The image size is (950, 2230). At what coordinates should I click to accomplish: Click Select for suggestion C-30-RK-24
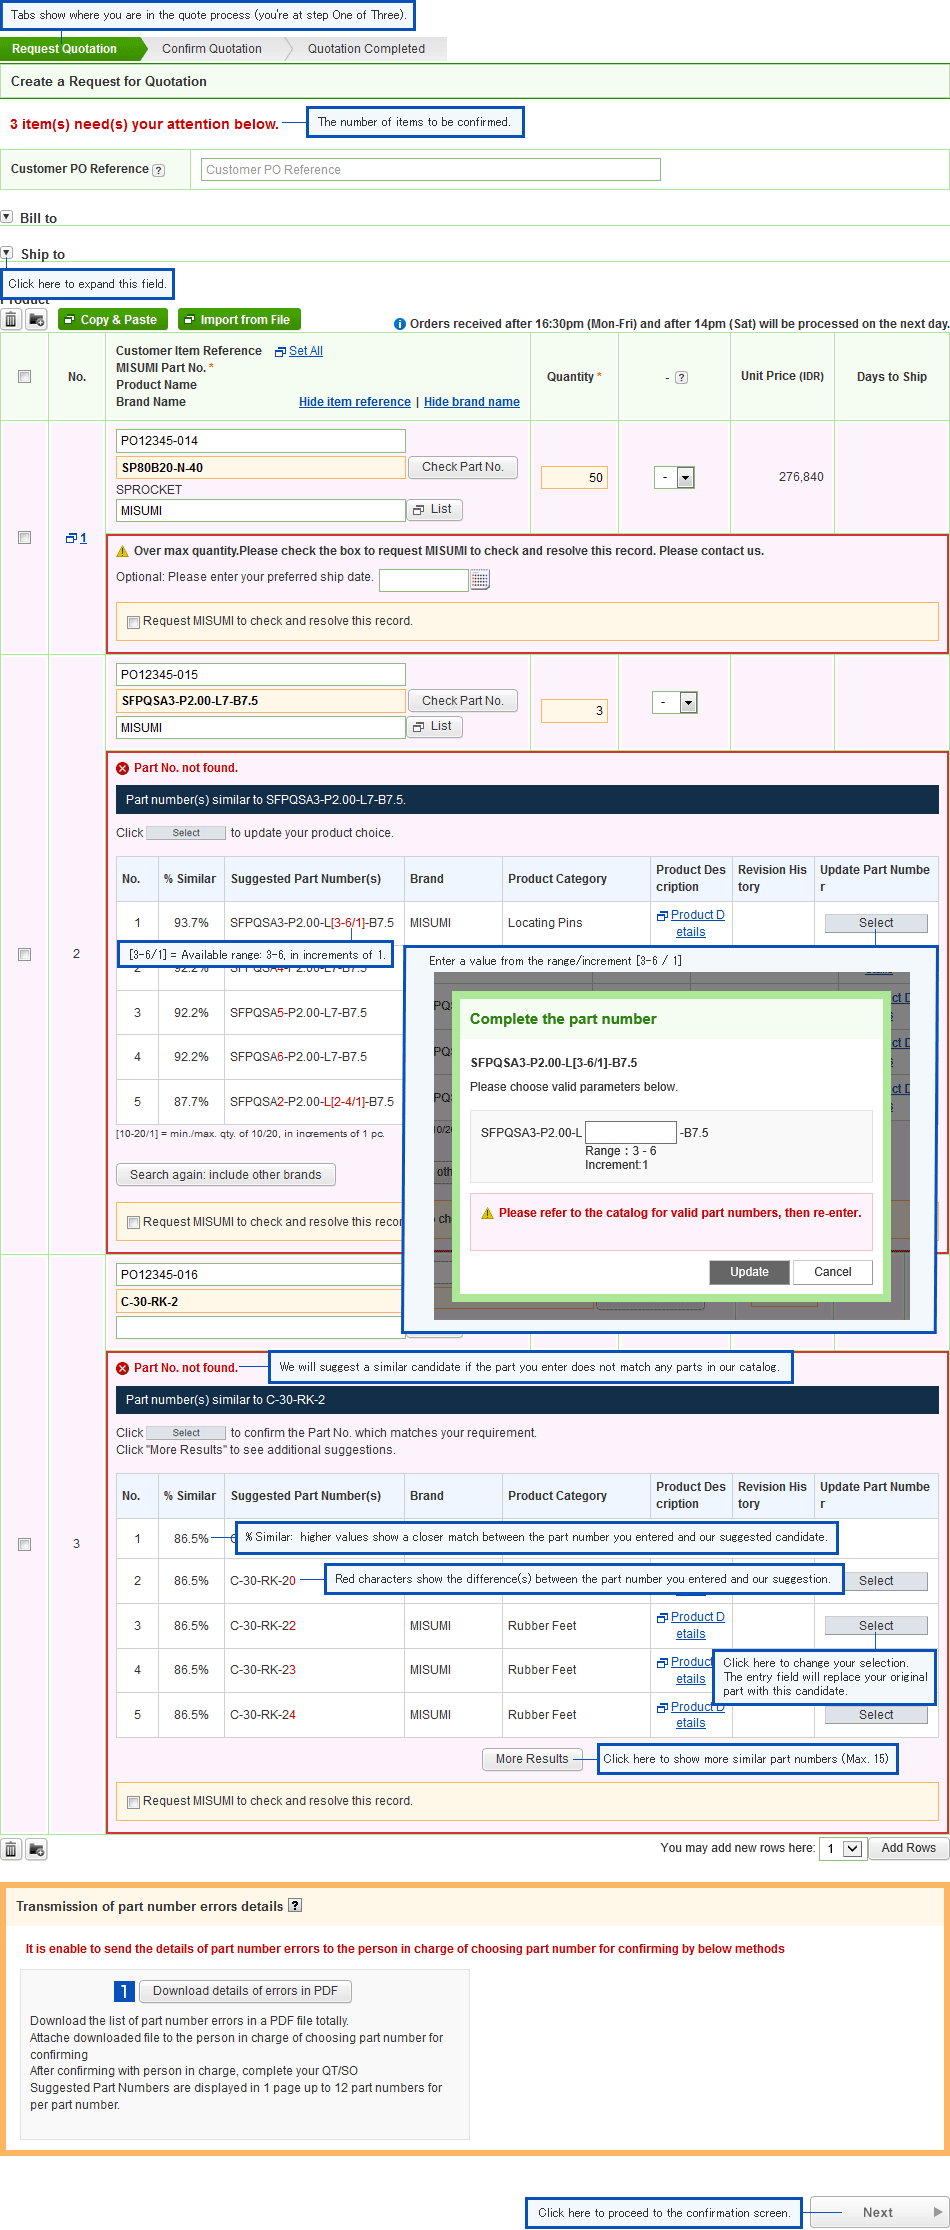(x=876, y=1715)
